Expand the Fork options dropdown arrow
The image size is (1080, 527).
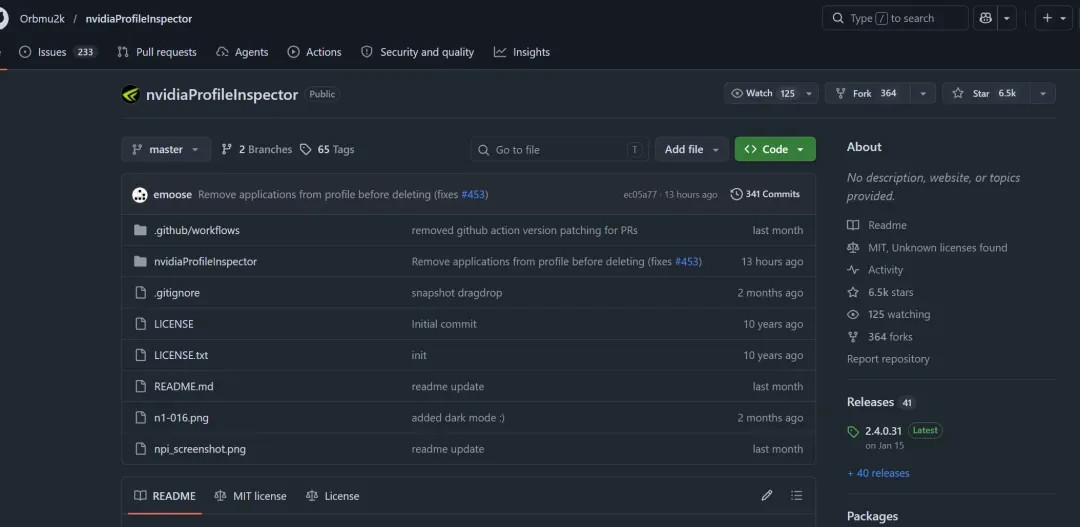pos(923,93)
